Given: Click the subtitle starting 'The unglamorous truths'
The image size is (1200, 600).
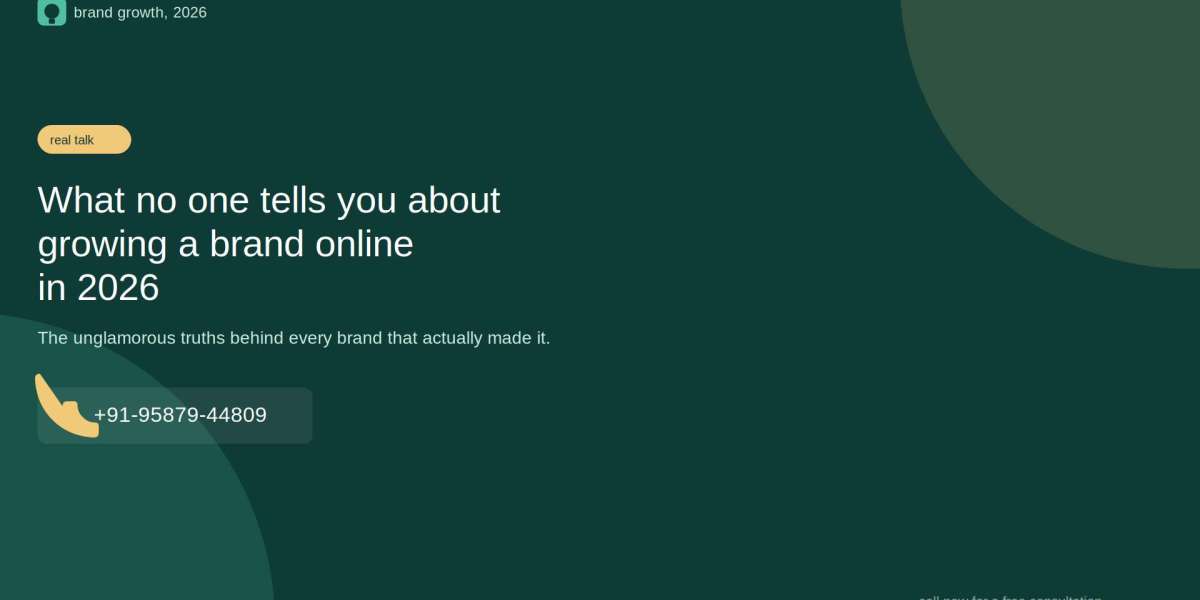Looking at the screenshot, I should coord(294,338).
